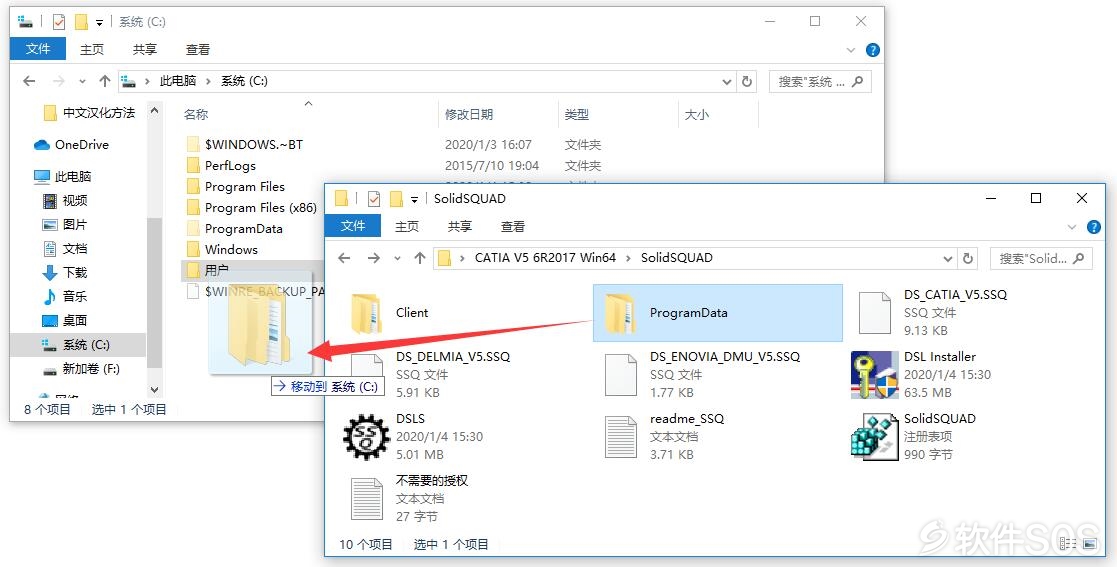Switch to large icons view in SolidSQUAD status bar
Image resolution: width=1117 pixels, height=567 pixels.
[1089, 544]
